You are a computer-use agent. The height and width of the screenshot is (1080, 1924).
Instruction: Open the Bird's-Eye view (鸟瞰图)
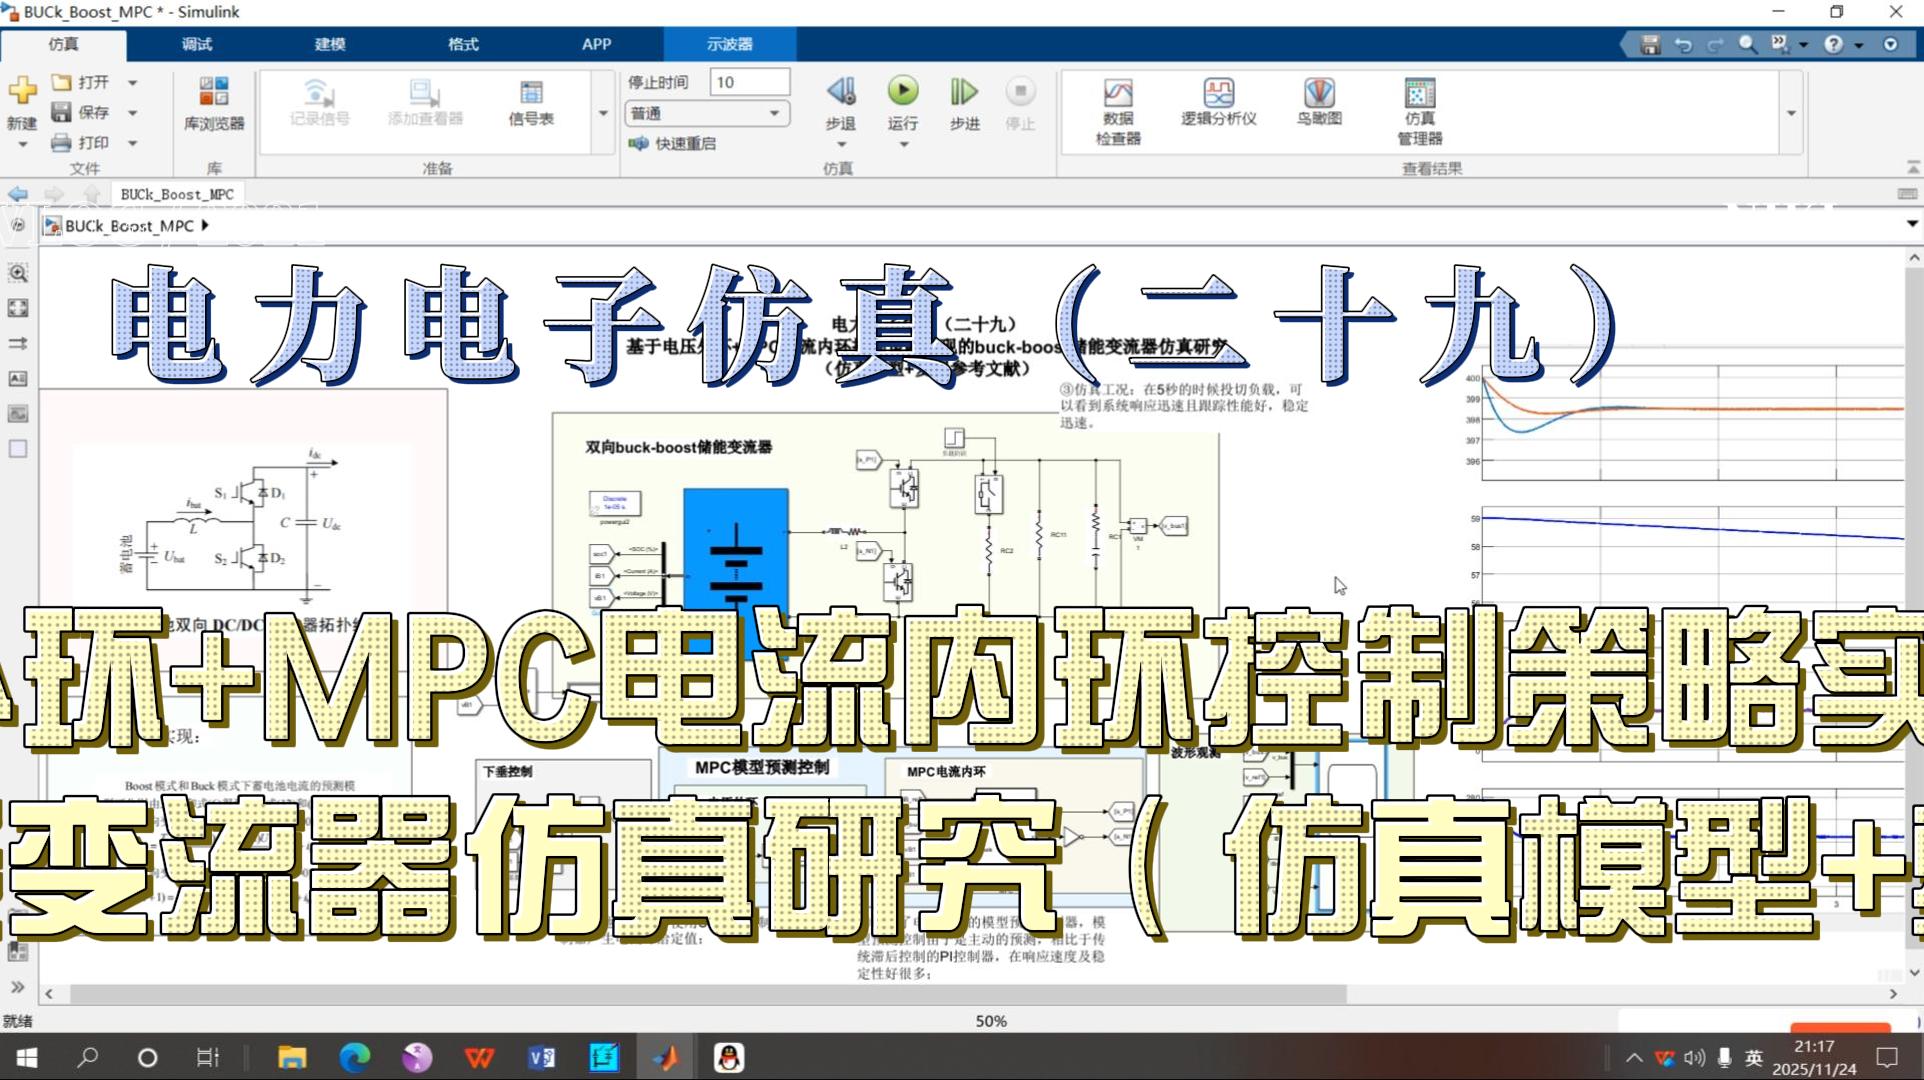pos(1318,95)
